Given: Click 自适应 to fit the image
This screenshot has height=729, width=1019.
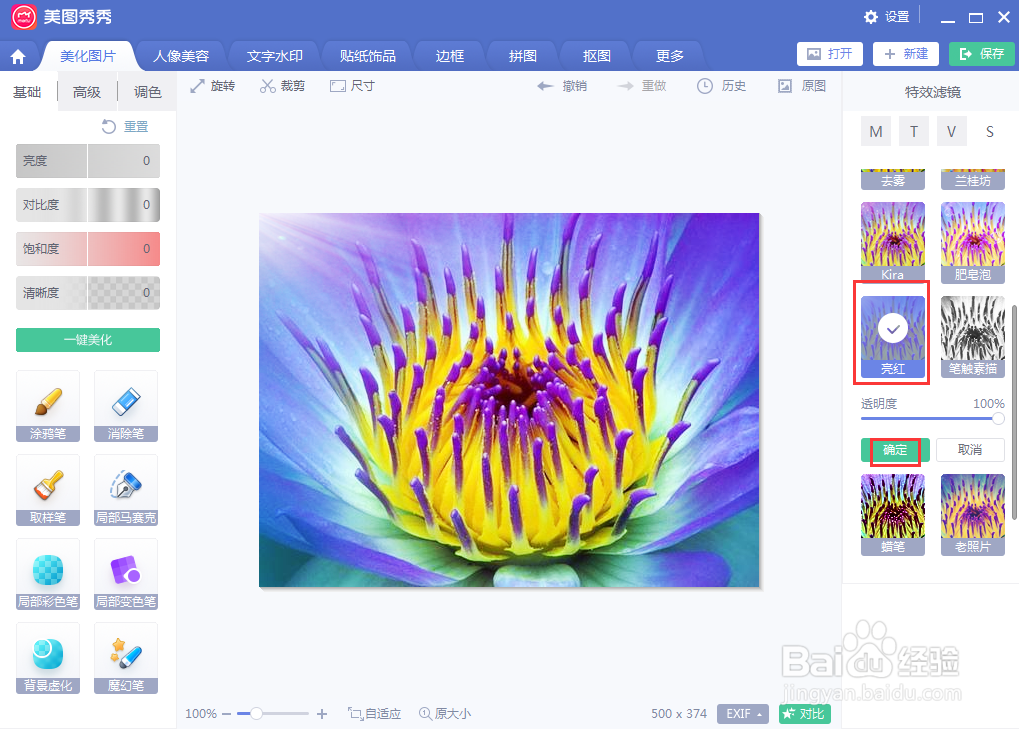Looking at the screenshot, I should pyautogui.click(x=375, y=713).
